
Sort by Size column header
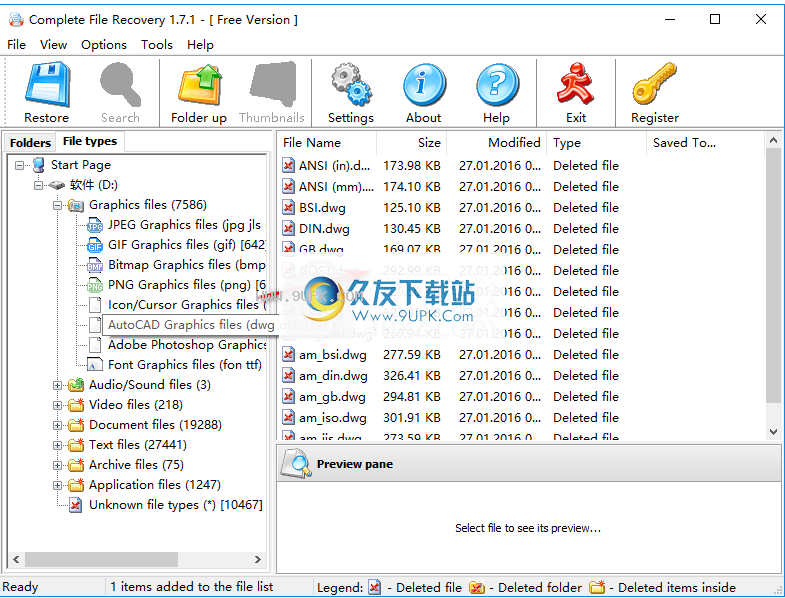412,143
